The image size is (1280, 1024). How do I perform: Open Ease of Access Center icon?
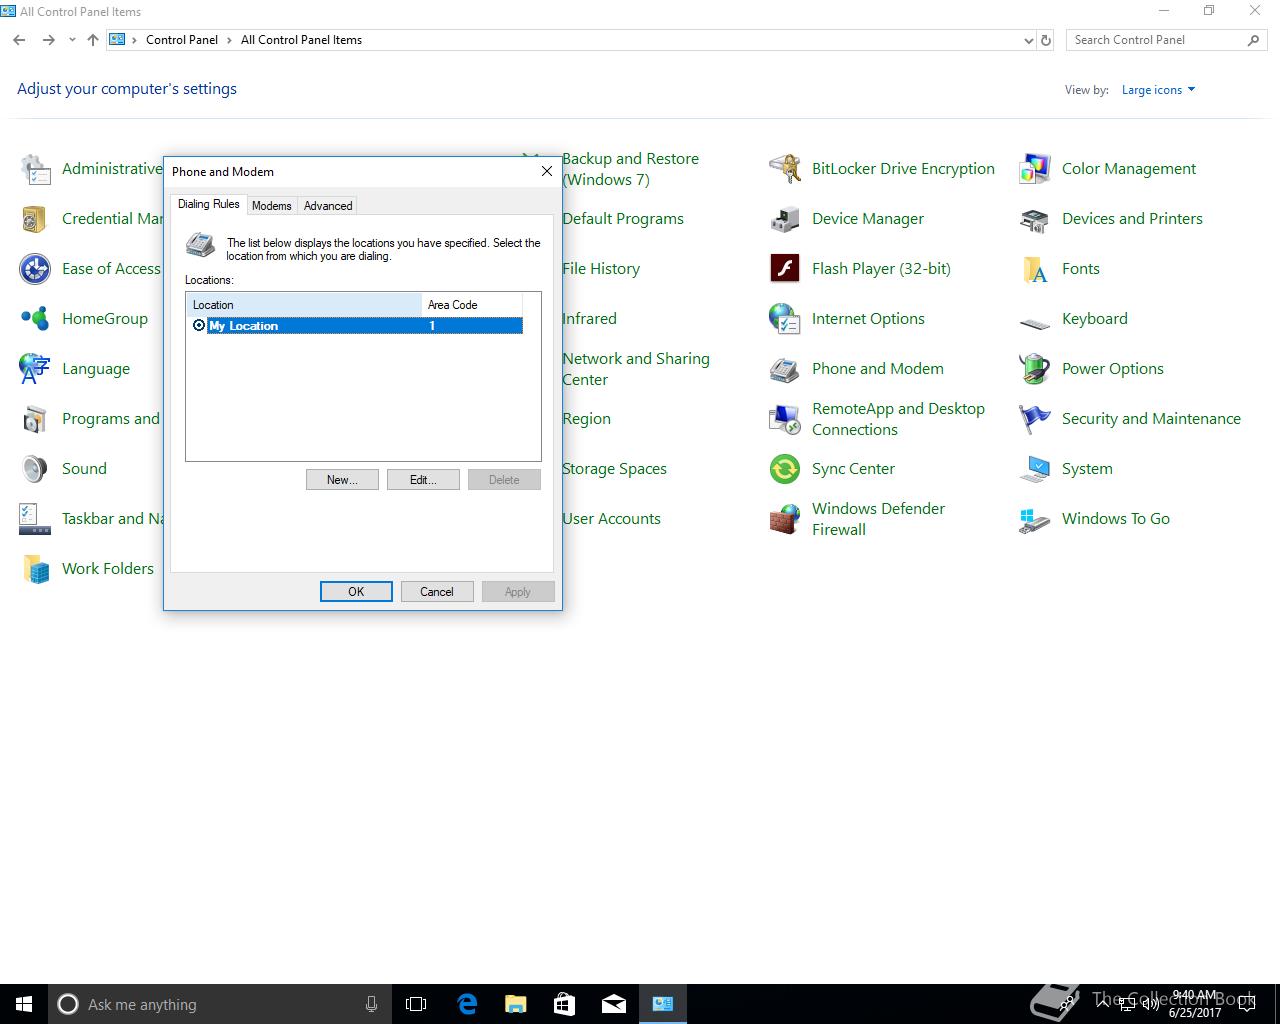click(x=36, y=269)
